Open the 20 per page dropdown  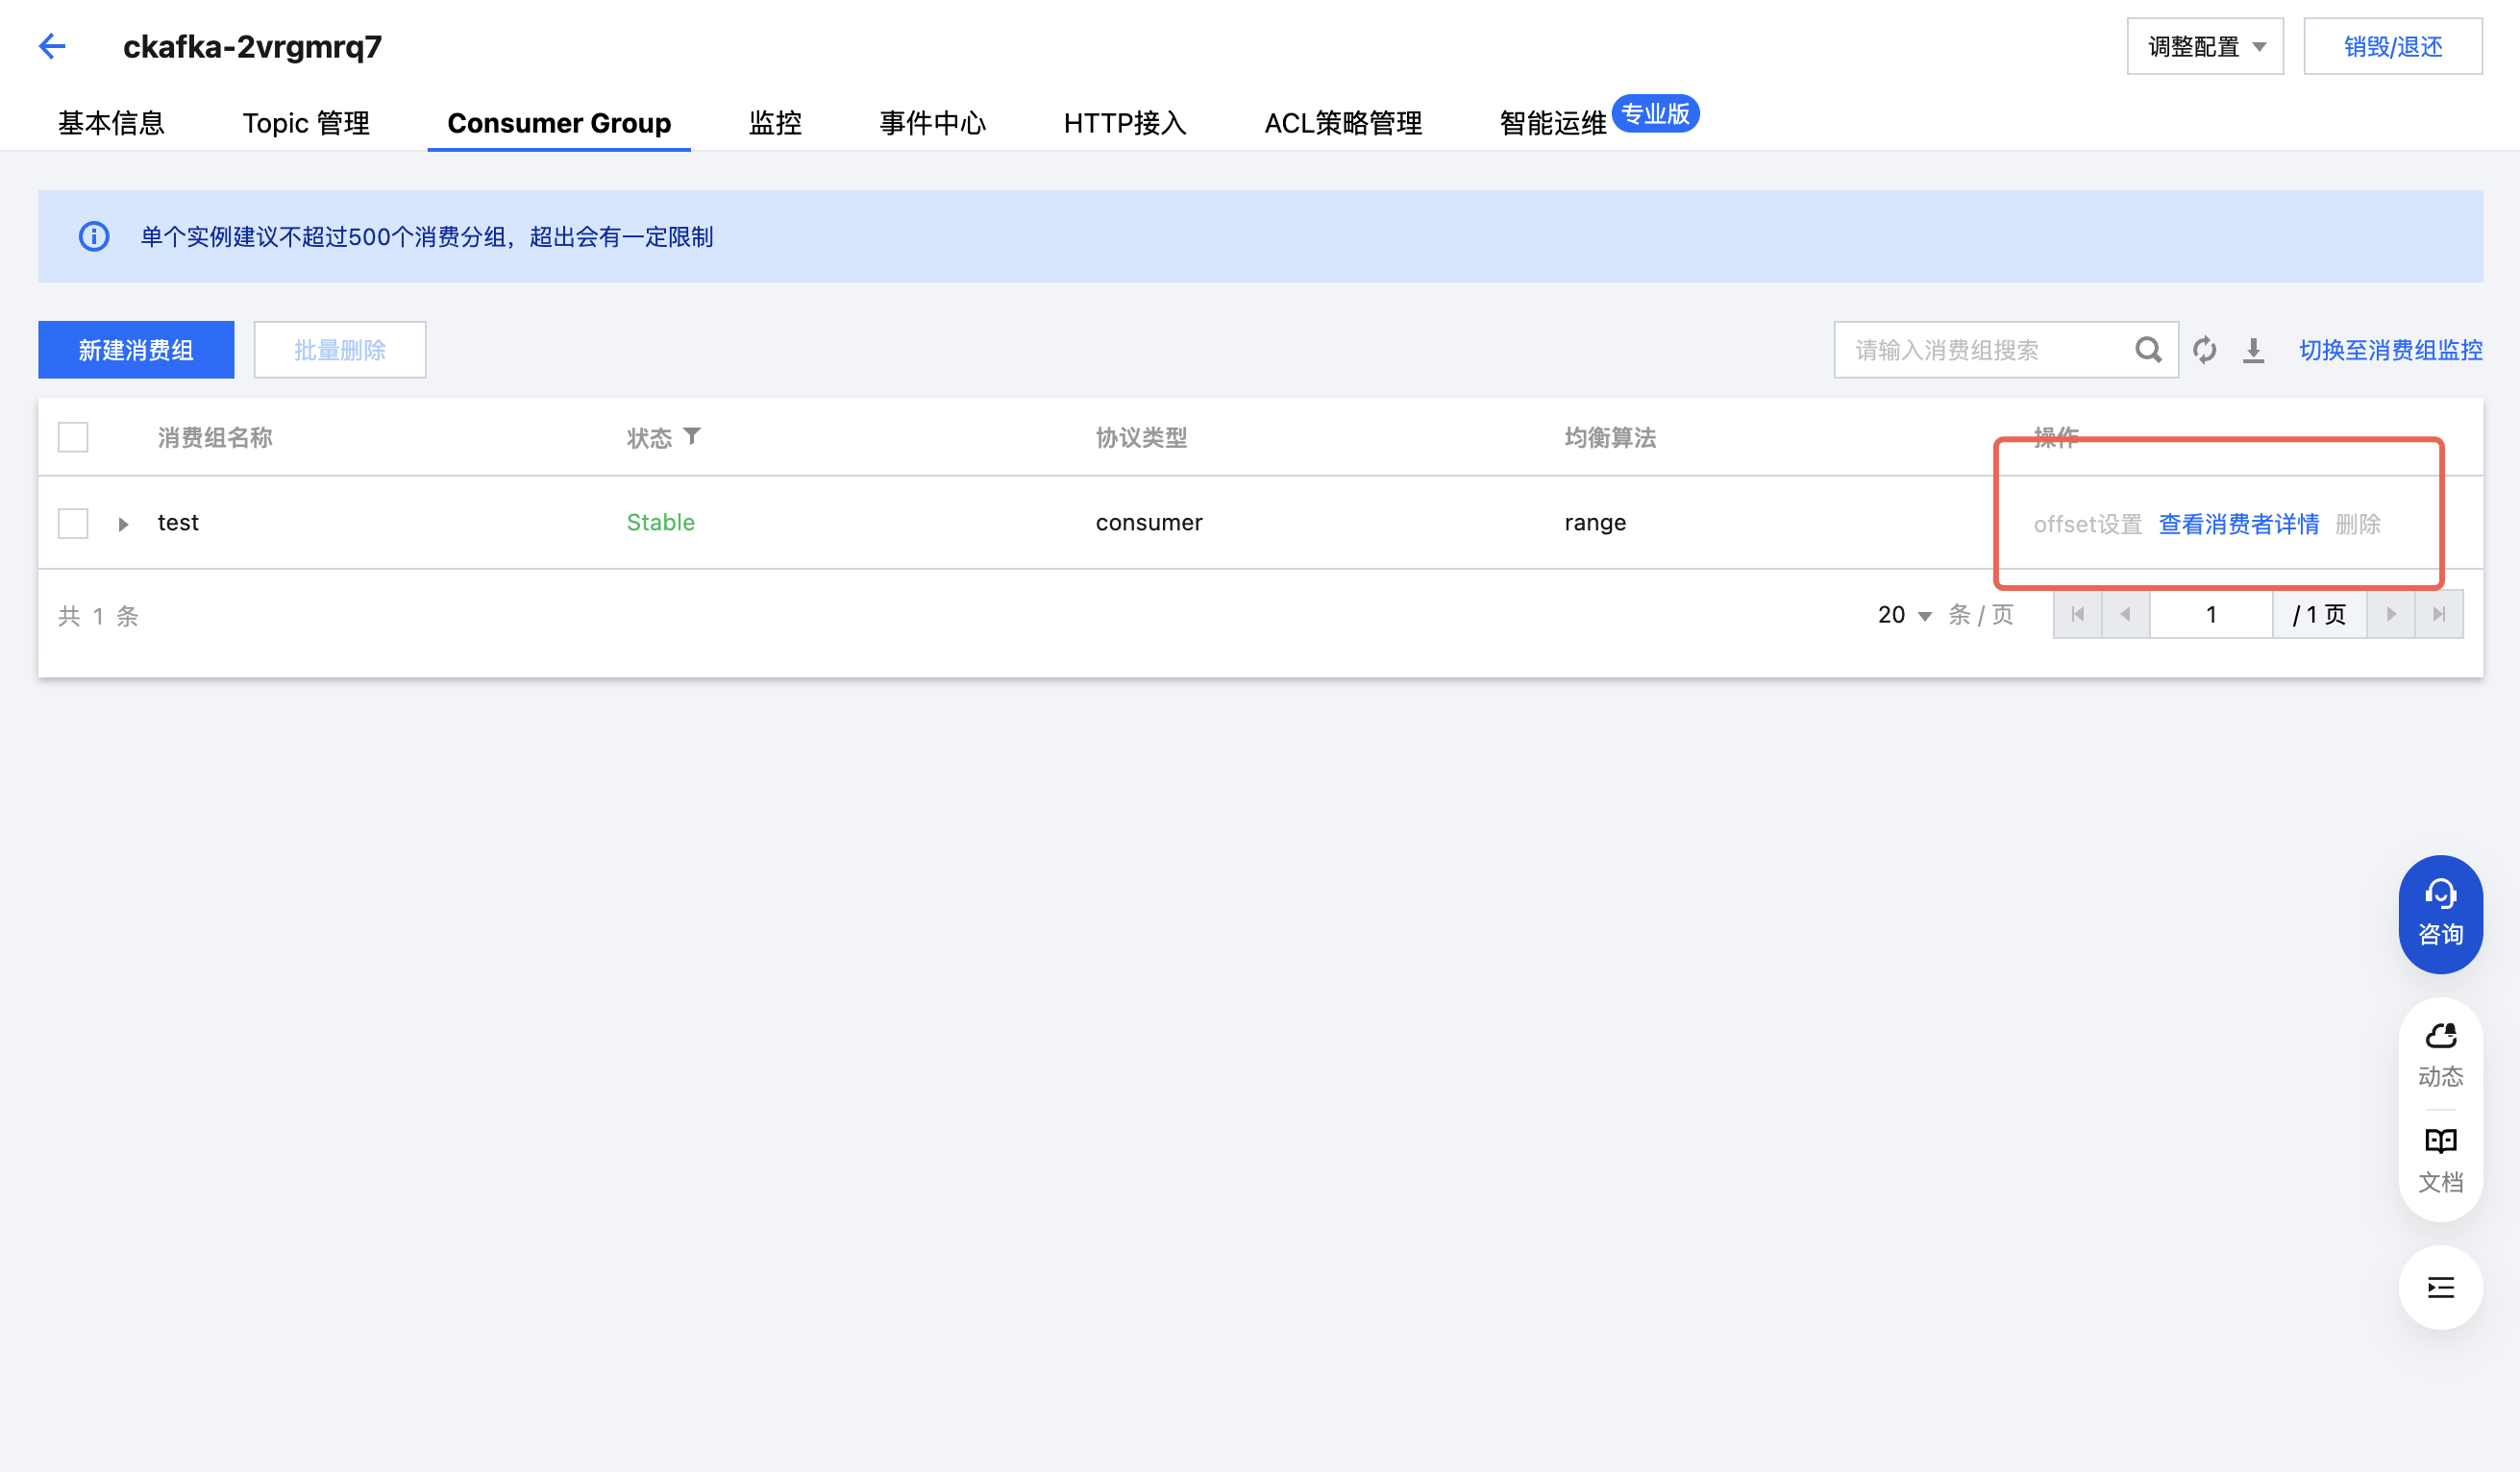click(x=1904, y=615)
